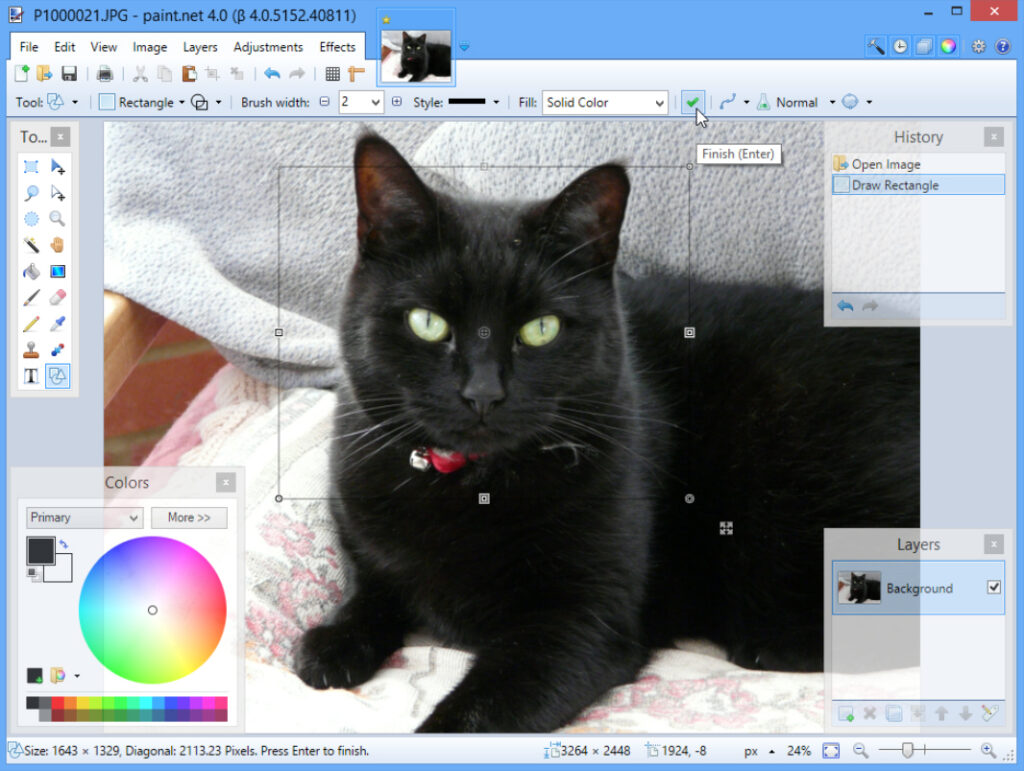Select the Magic Wand tool
The height and width of the screenshot is (771, 1024).
31,245
